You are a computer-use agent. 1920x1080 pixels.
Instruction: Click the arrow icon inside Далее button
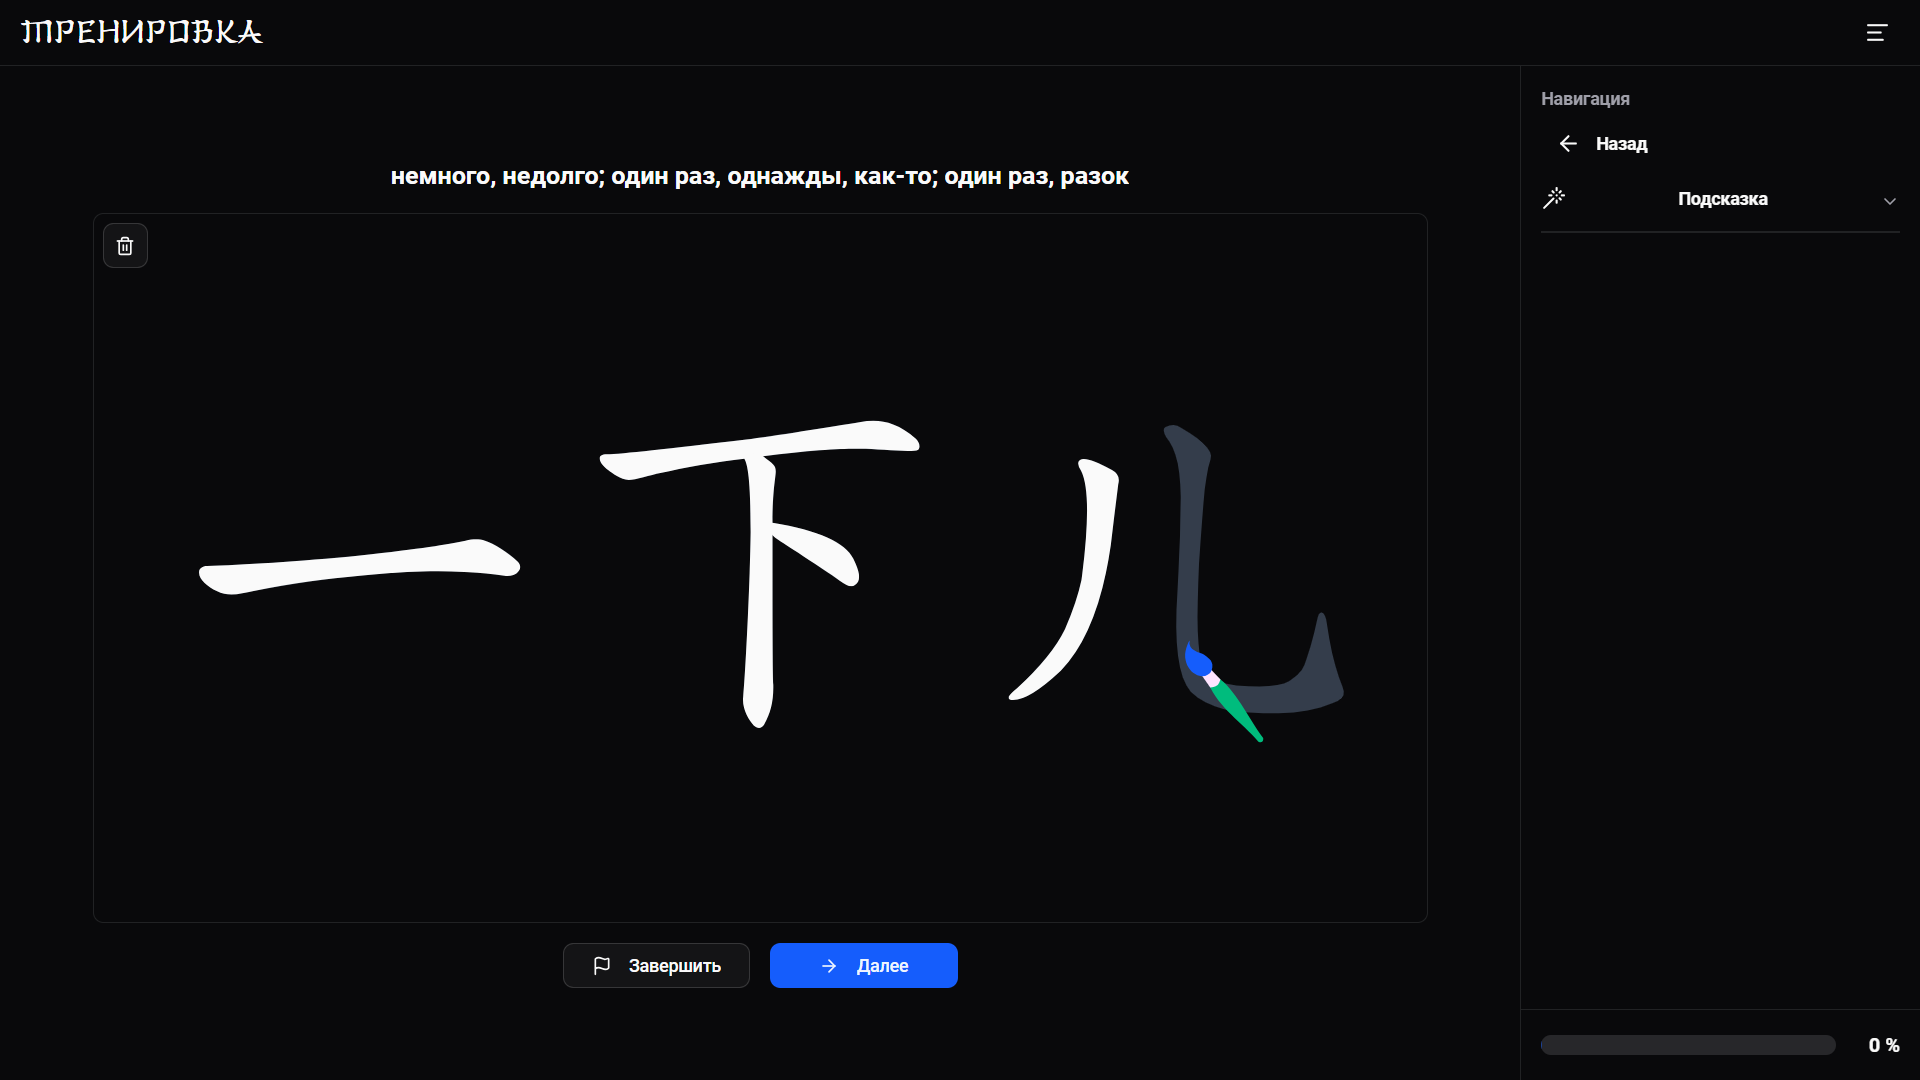[x=829, y=966]
